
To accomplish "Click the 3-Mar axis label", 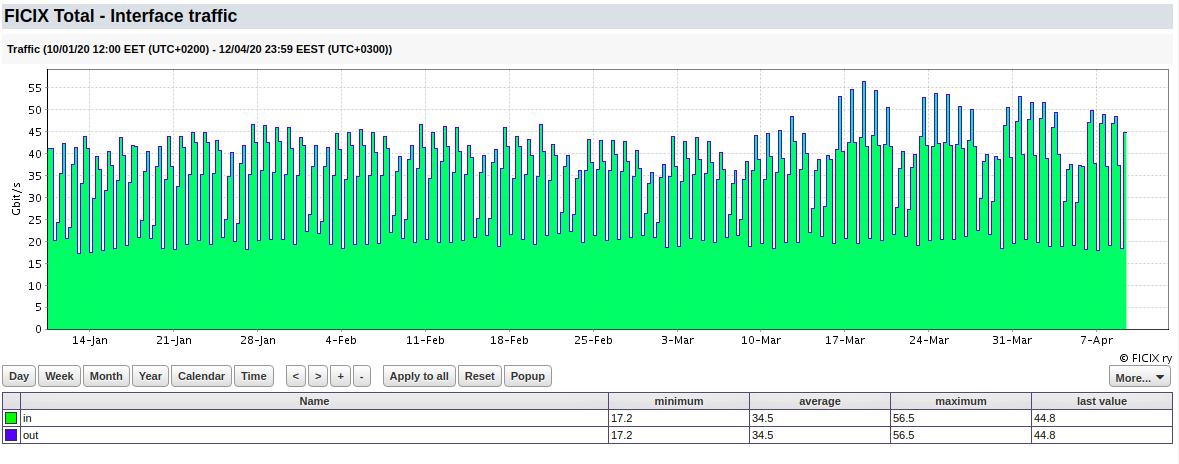I will (677, 340).
